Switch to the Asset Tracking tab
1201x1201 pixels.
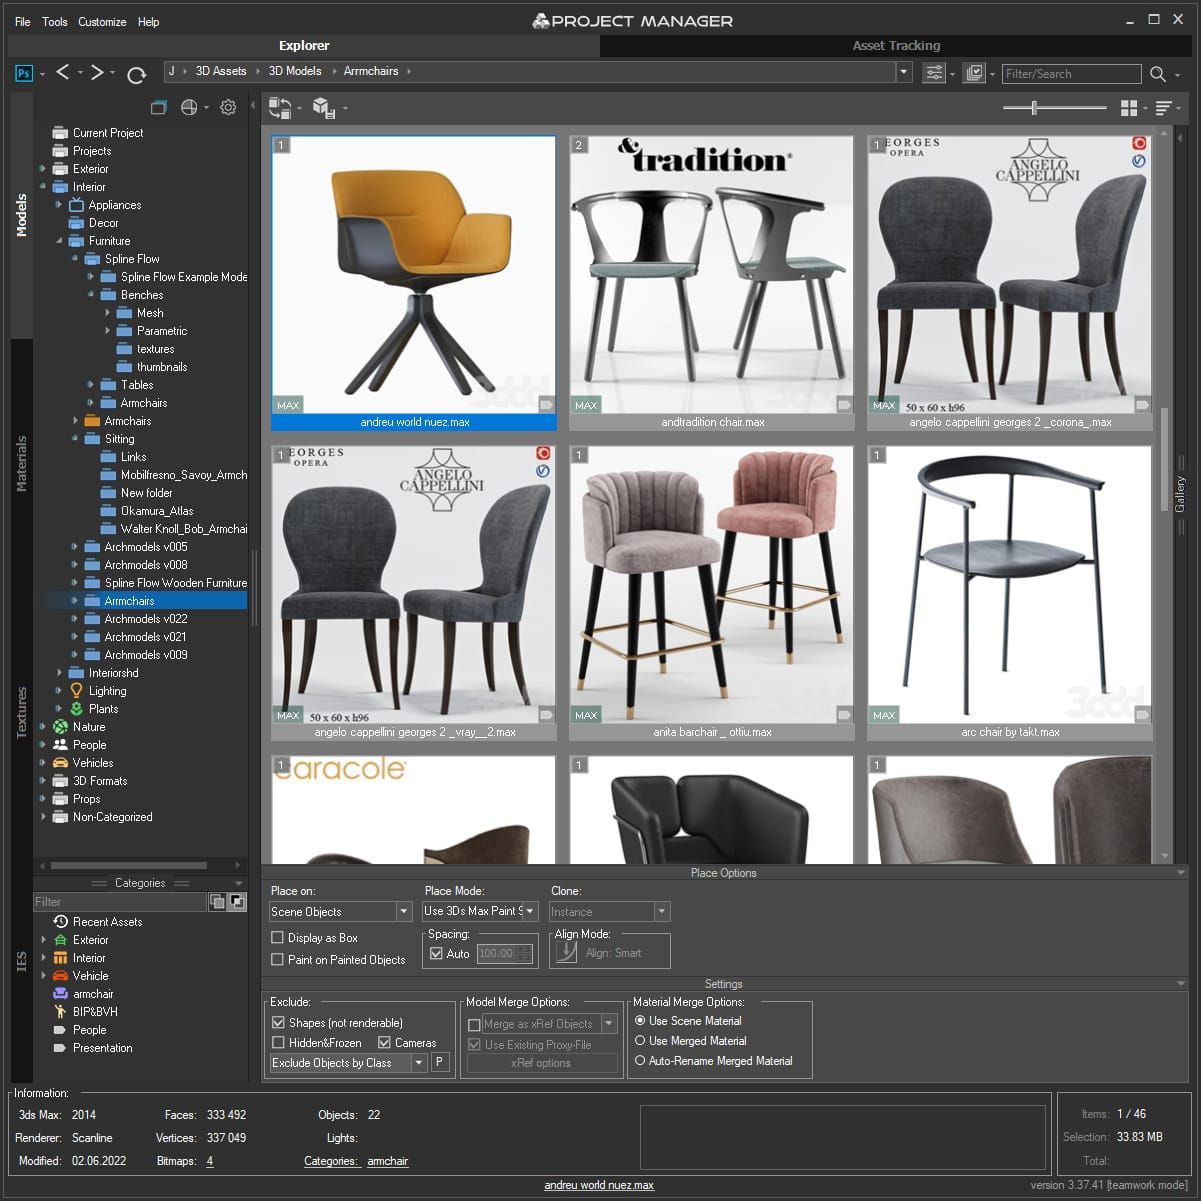(896, 45)
